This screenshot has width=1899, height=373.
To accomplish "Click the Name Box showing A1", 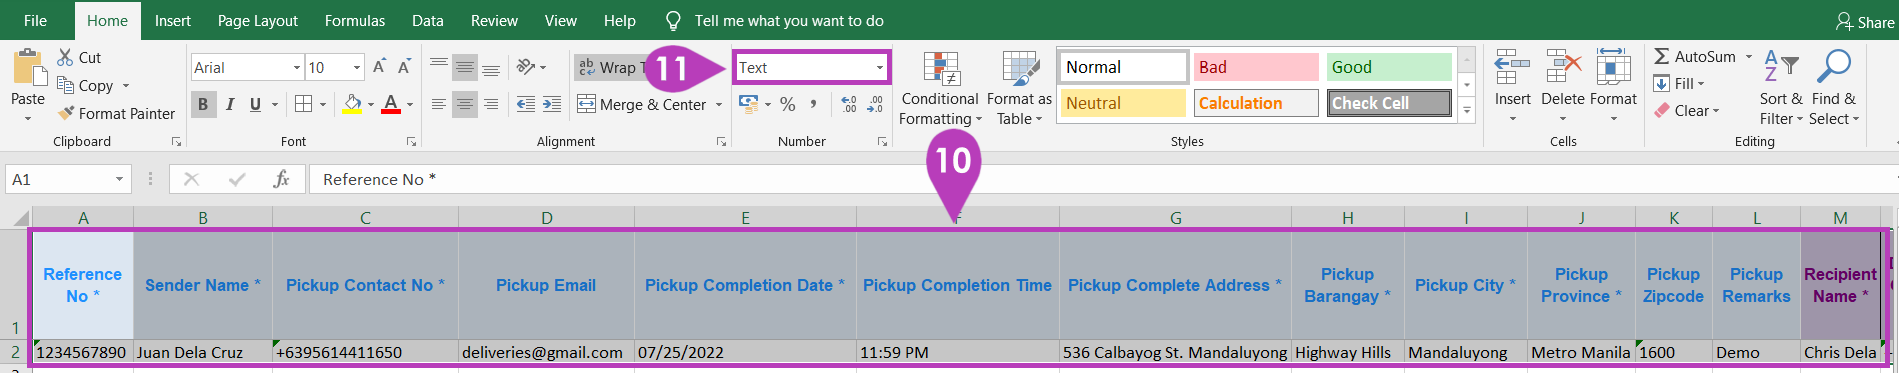I will (x=68, y=179).
